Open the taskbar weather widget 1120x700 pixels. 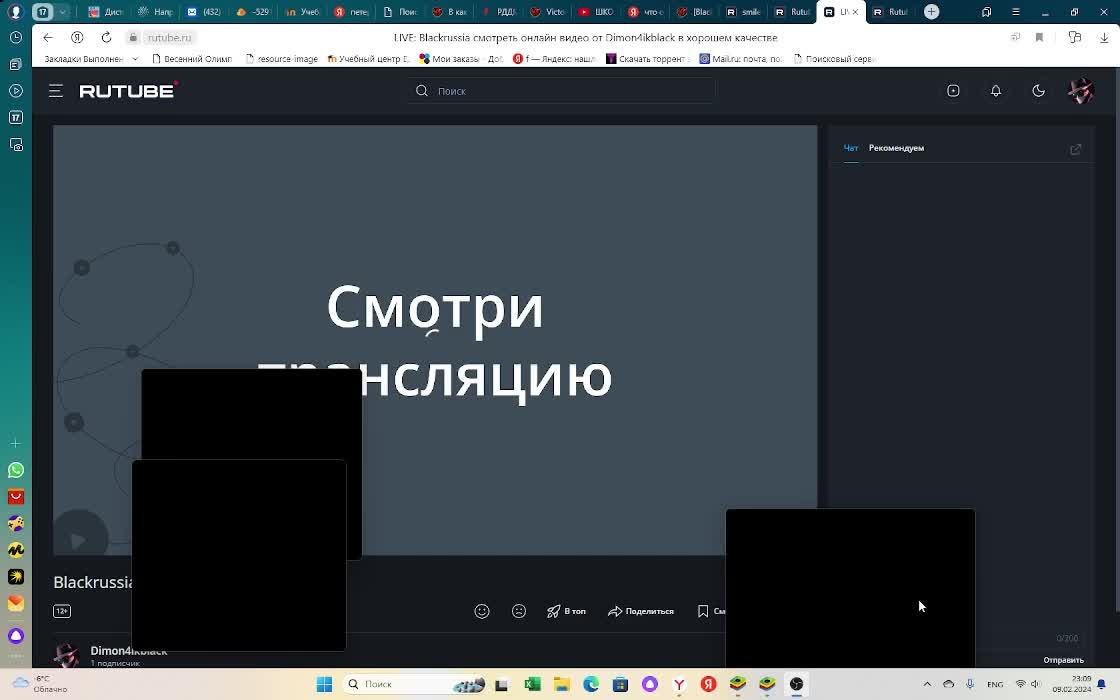click(x=40, y=684)
